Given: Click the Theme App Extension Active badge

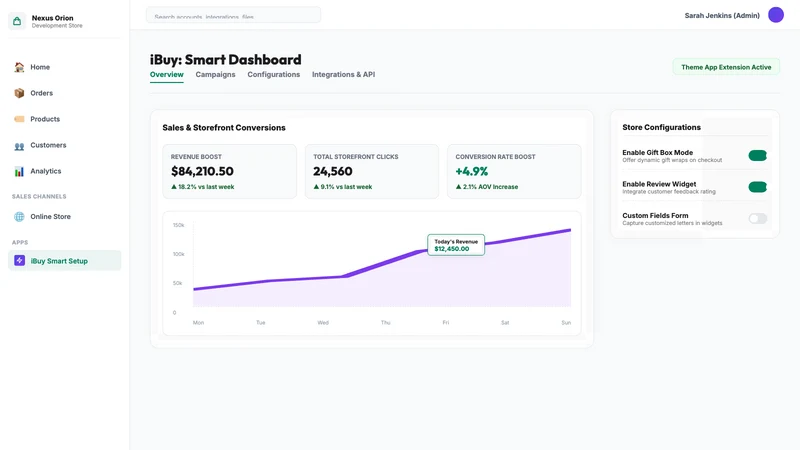Looking at the screenshot, I should point(726,67).
